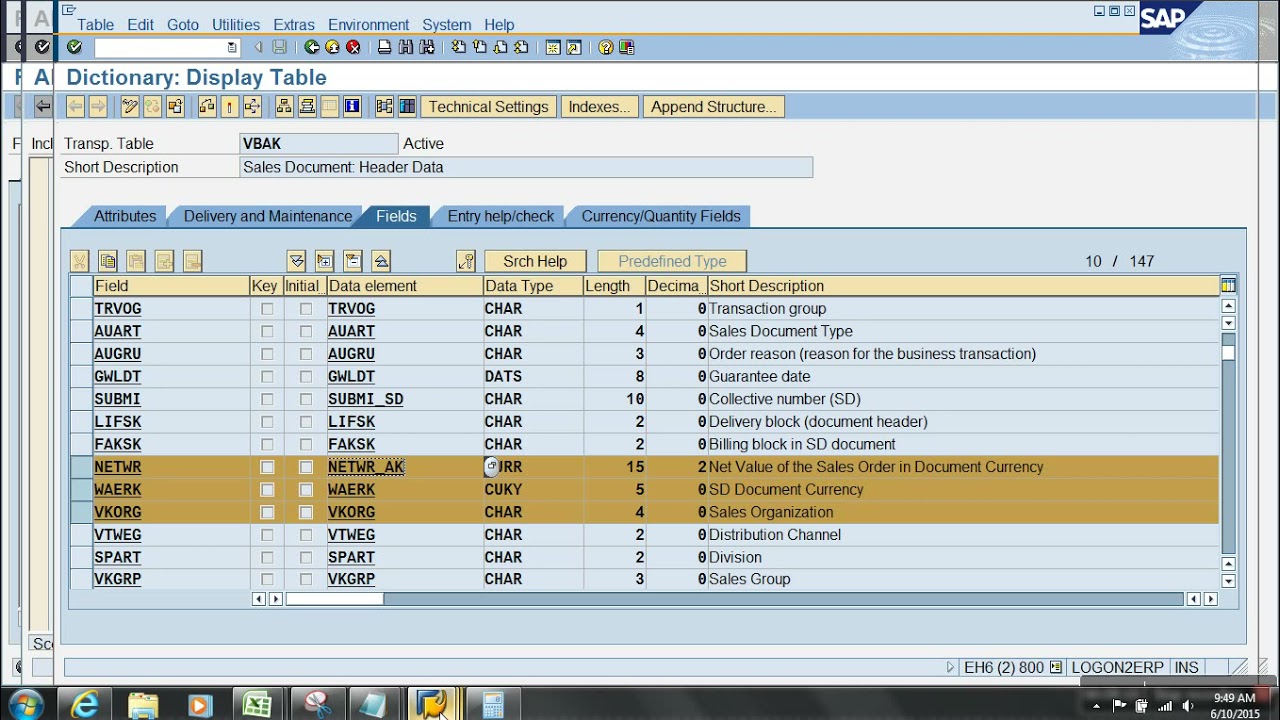Open the table Contents icon
This screenshot has height=720, width=1280.
tap(407, 107)
